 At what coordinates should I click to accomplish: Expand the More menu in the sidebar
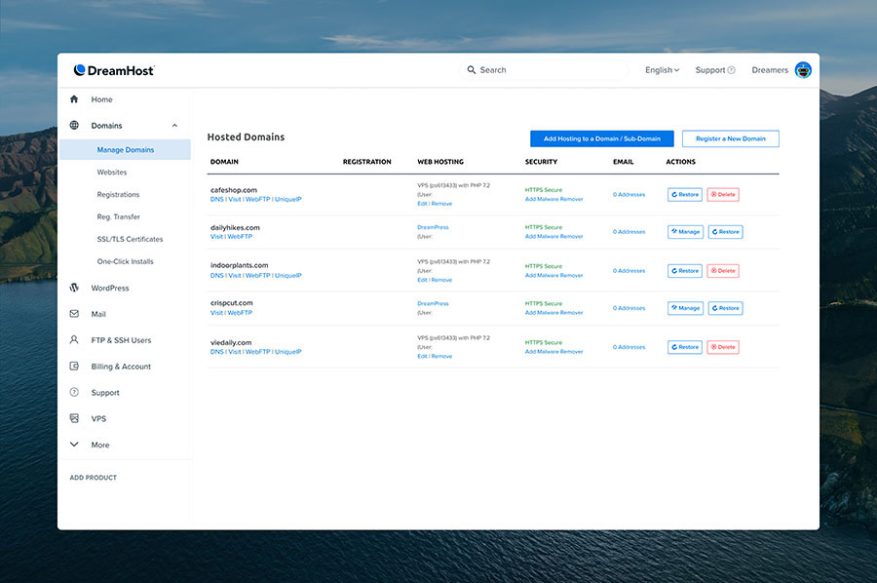point(72,444)
